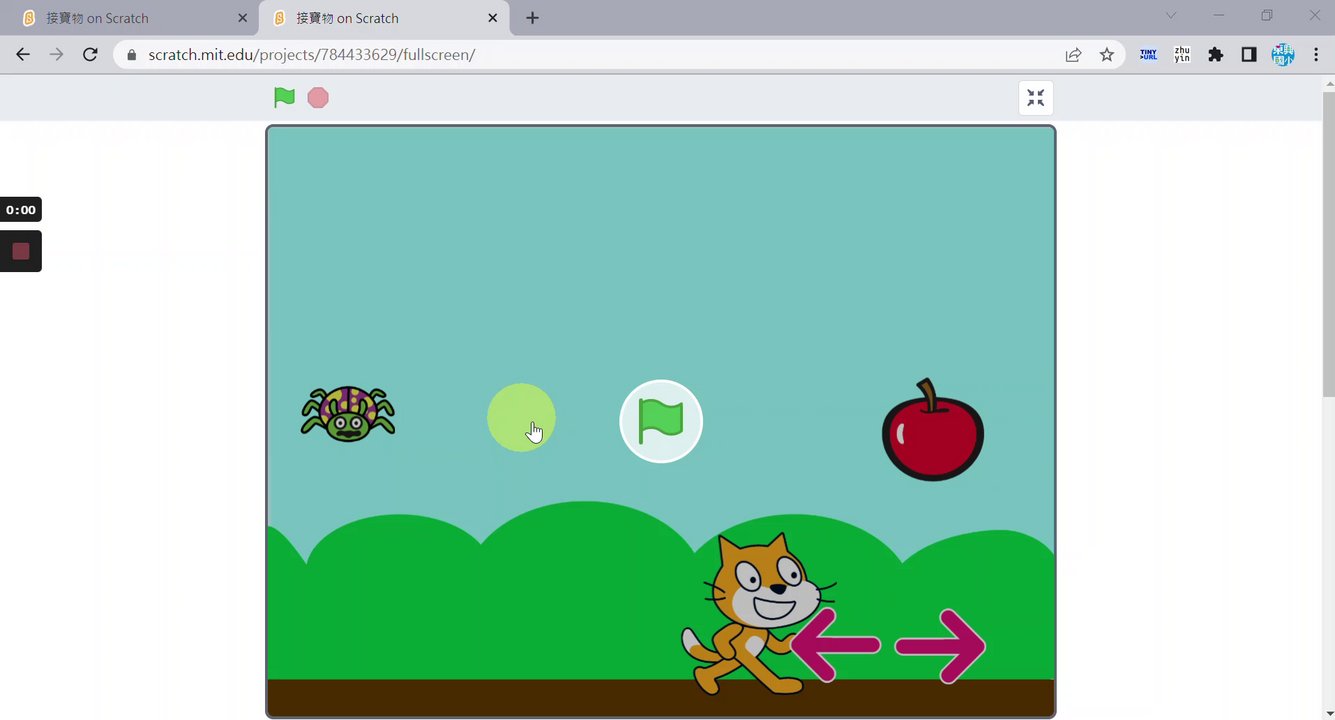This screenshot has height=720, width=1335.
Task: Stop recording with the red square button
Action: coord(20,251)
